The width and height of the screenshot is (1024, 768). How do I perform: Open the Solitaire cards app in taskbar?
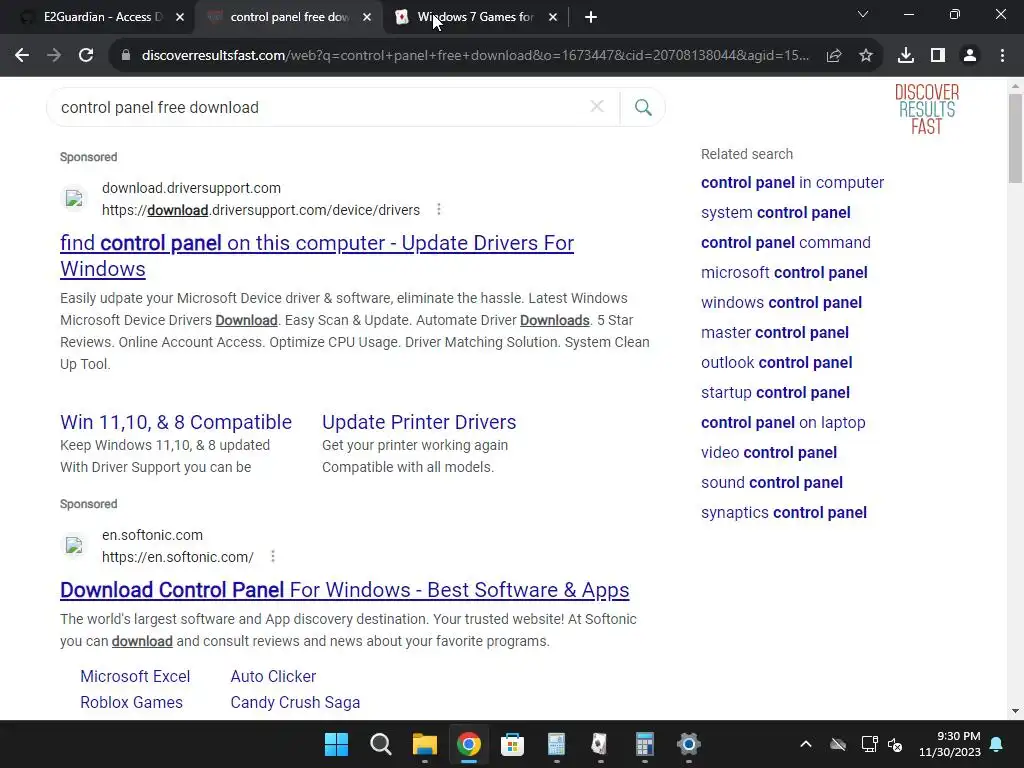600,744
